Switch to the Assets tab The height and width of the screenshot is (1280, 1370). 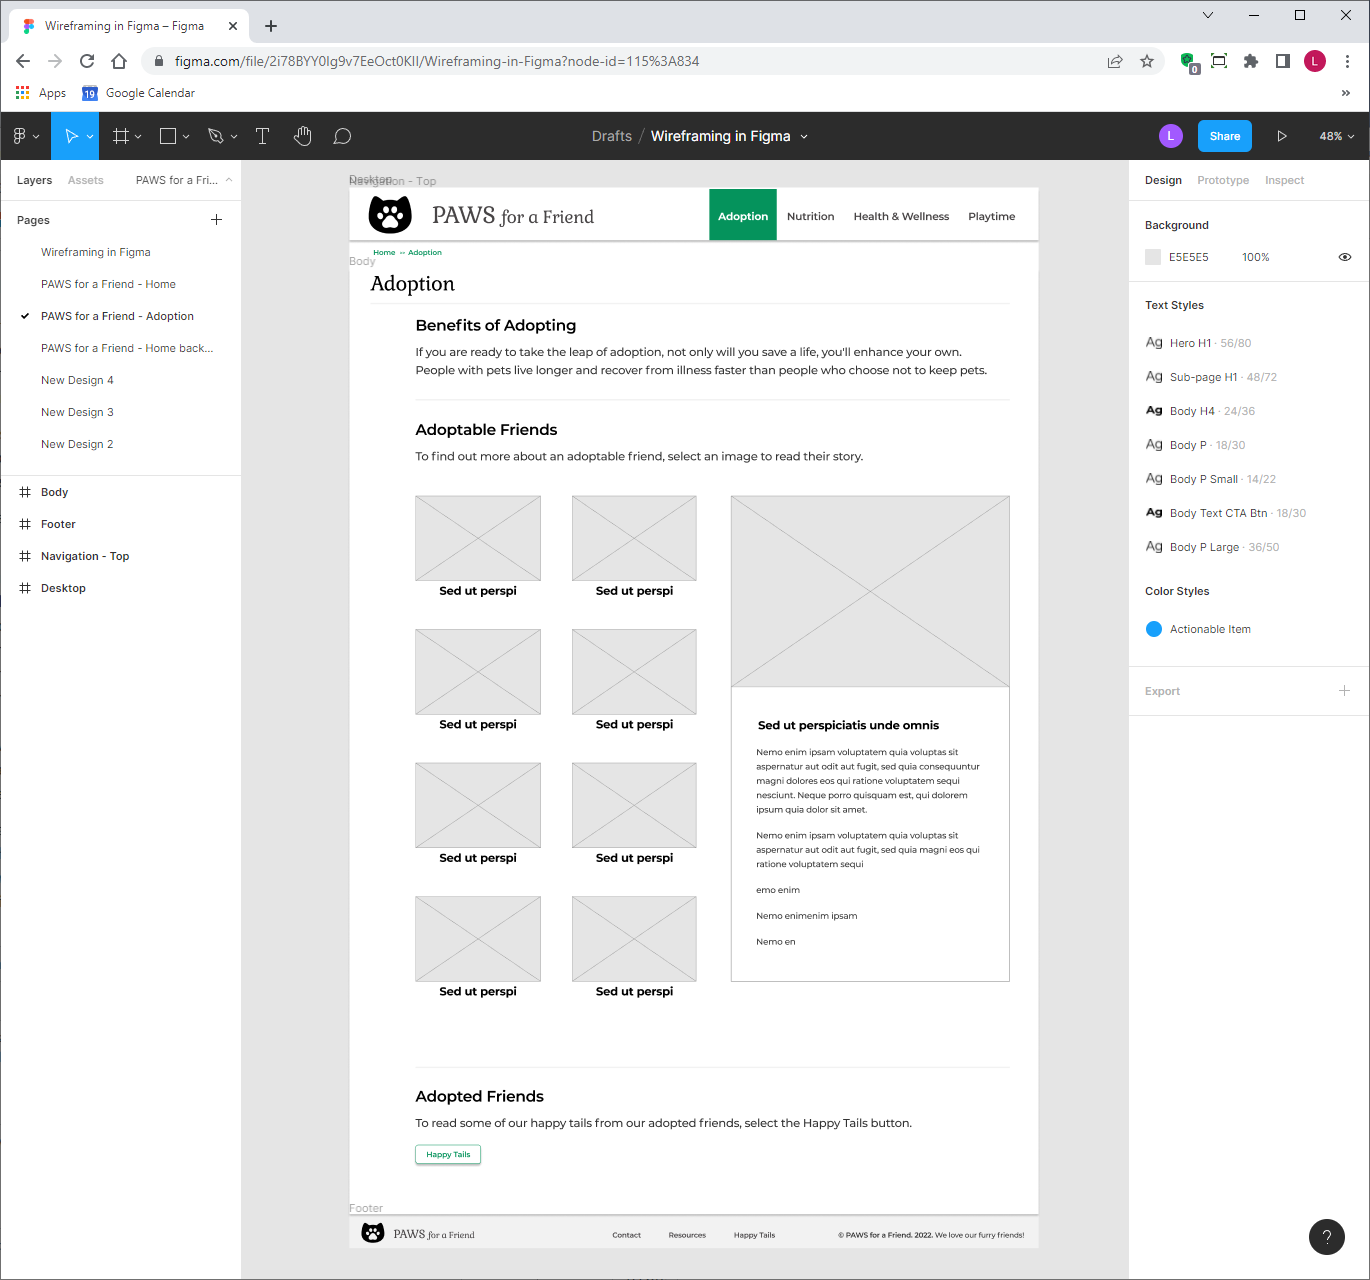click(85, 180)
